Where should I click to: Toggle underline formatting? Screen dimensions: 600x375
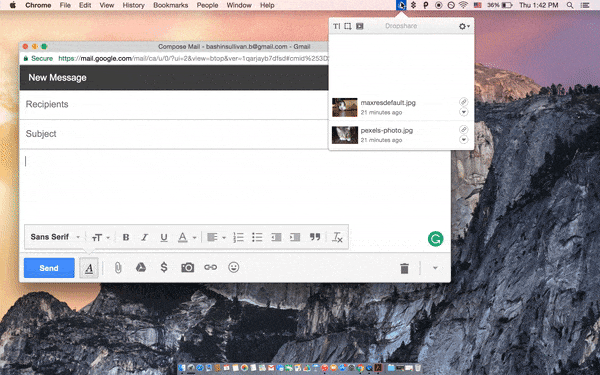(x=164, y=237)
